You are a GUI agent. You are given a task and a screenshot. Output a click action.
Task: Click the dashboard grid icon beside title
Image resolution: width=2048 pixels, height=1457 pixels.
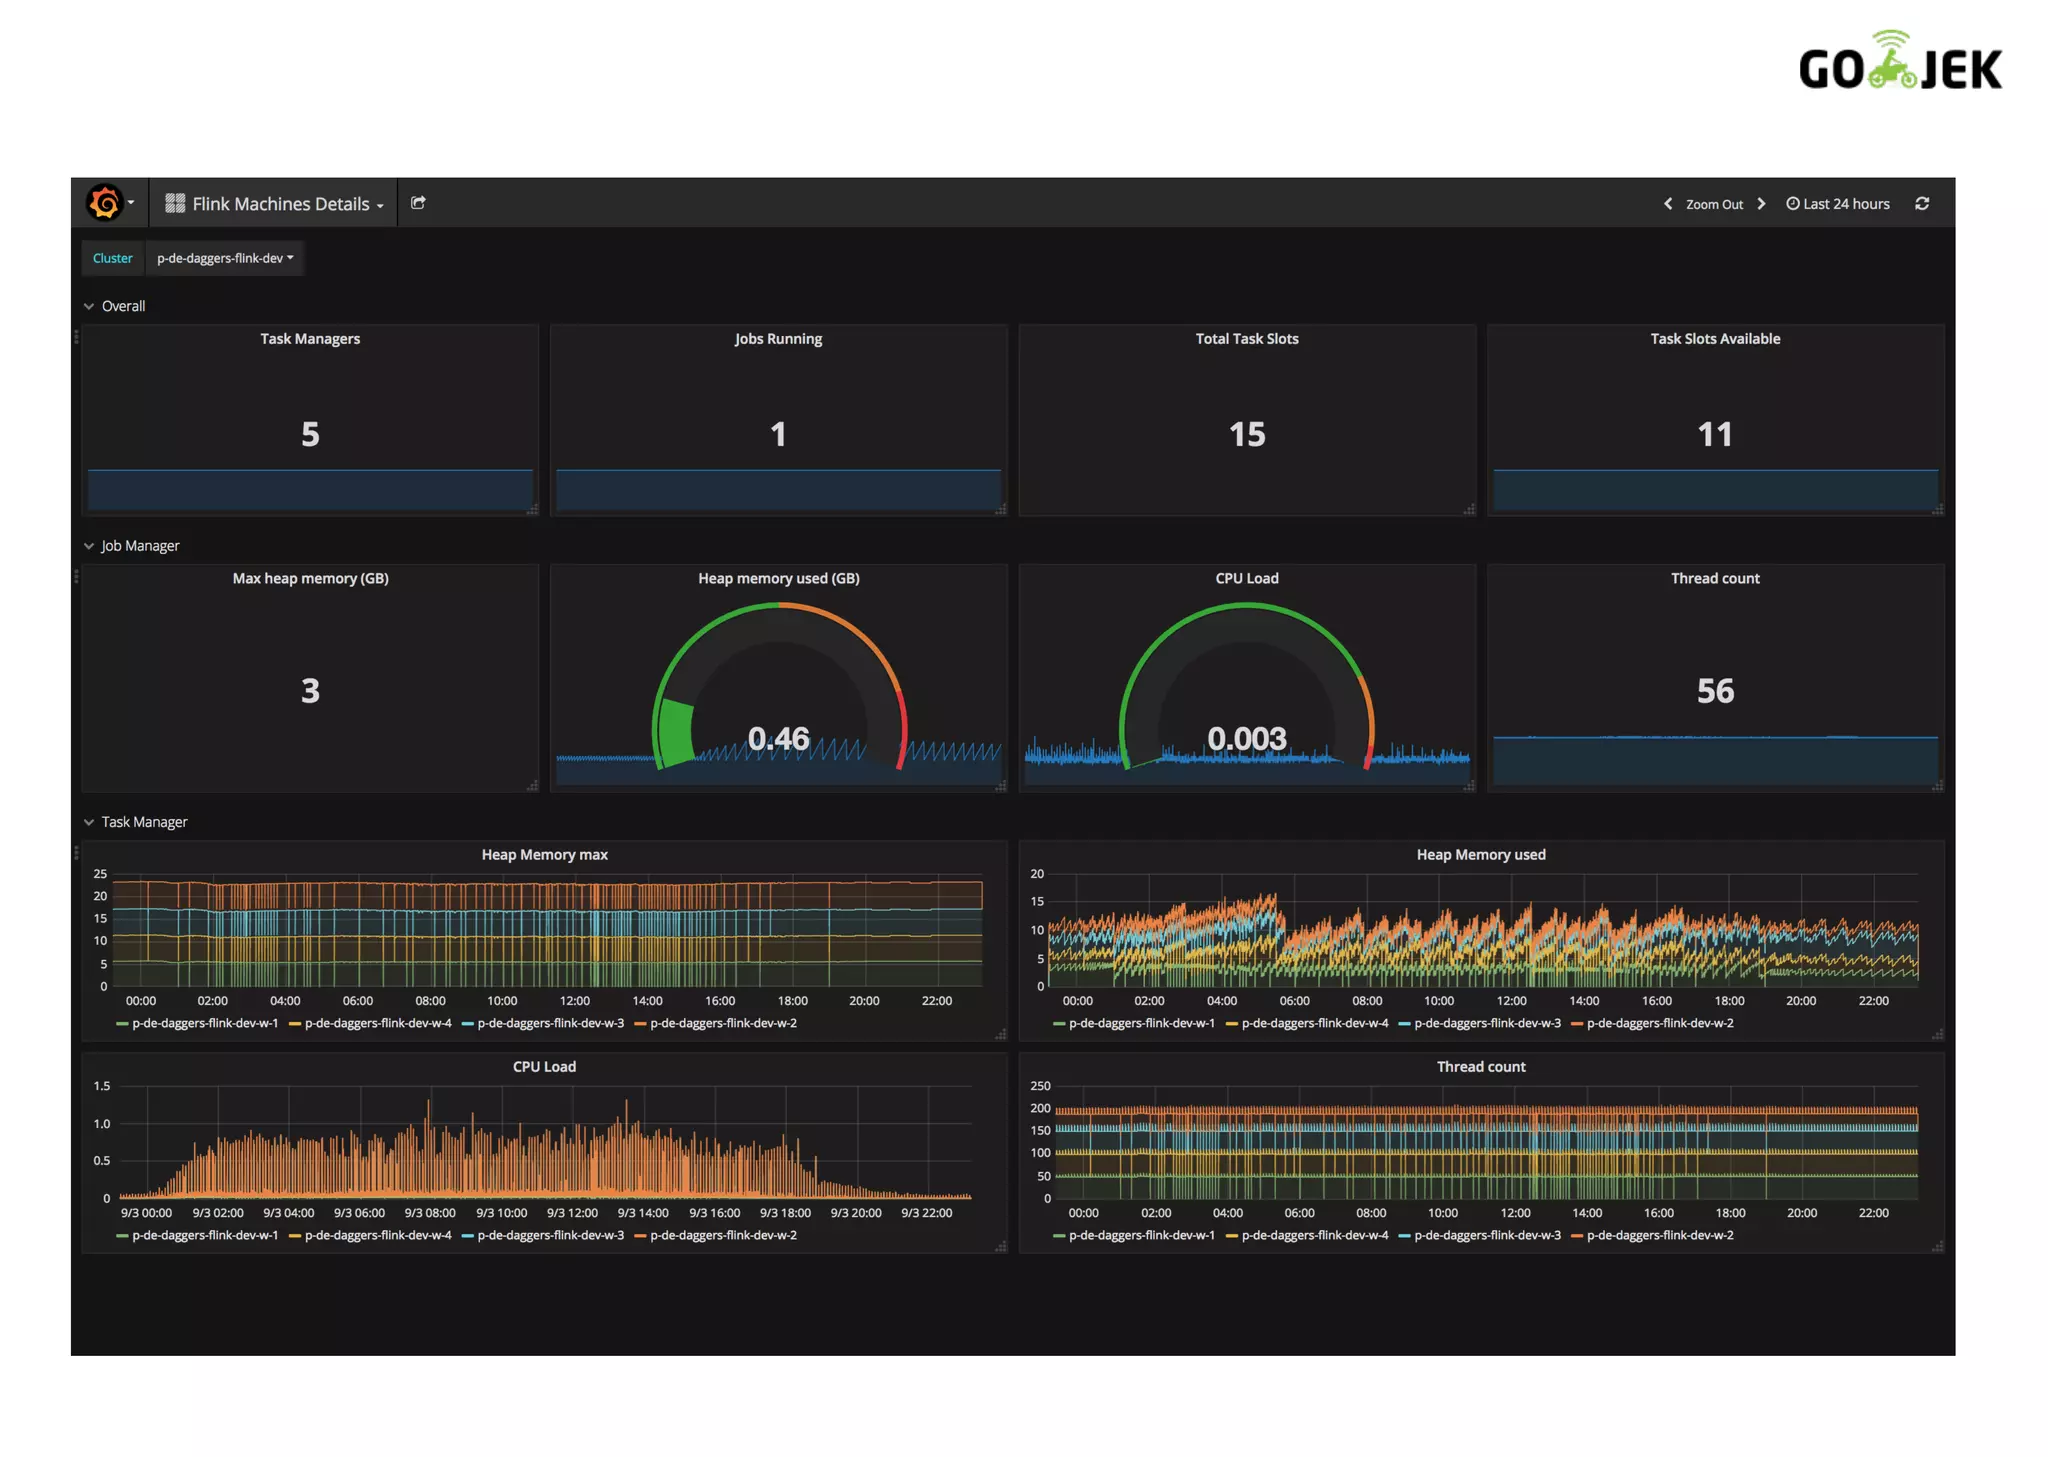click(x=175, y=204)
